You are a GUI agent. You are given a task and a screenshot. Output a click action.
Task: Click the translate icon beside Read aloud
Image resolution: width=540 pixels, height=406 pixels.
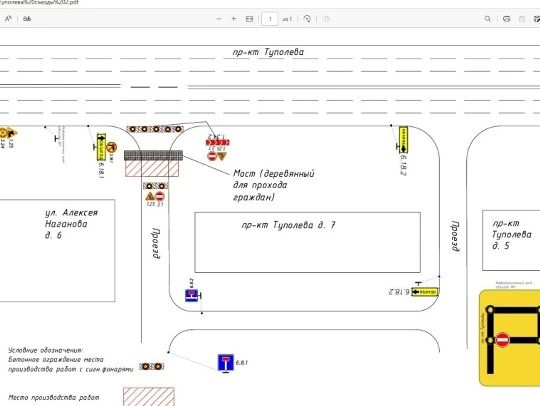[27, 19]
